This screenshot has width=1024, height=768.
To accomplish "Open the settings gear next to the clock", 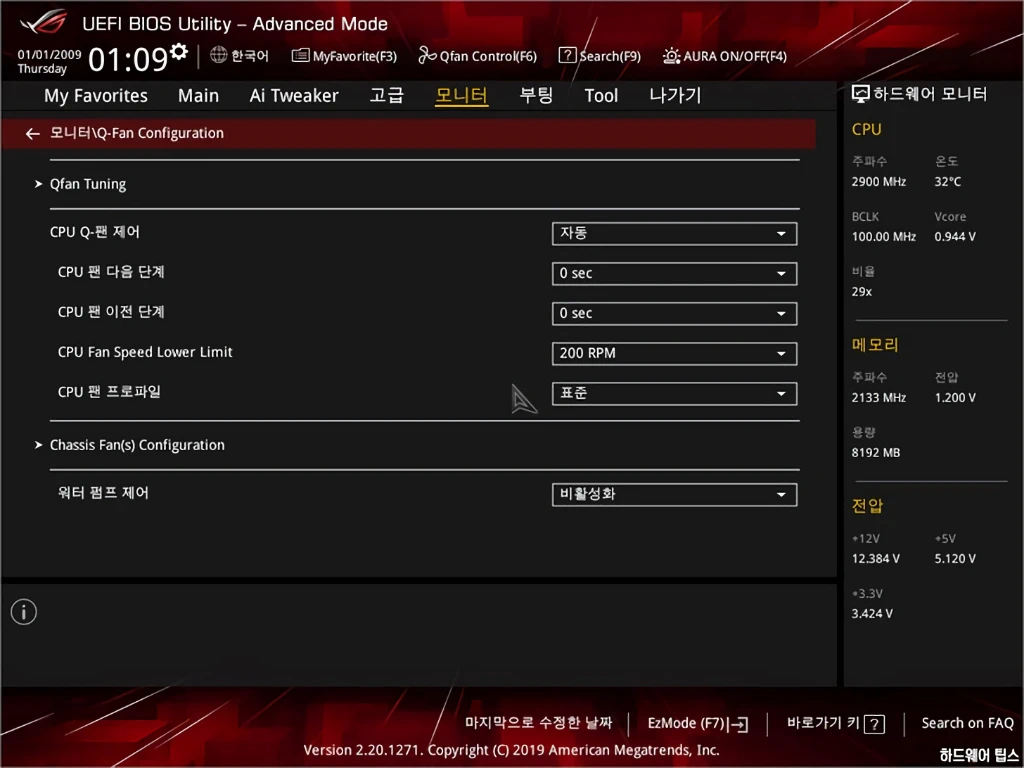I will [178, 51].
